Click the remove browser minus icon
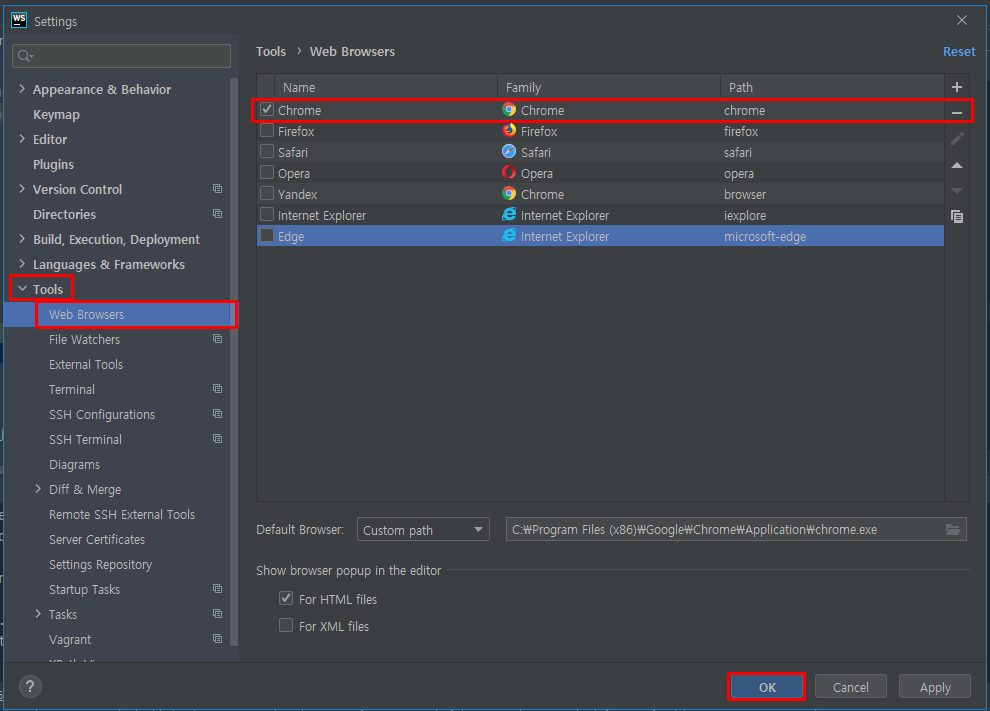Viewport: 990px width, 711px height. point(957,113)
